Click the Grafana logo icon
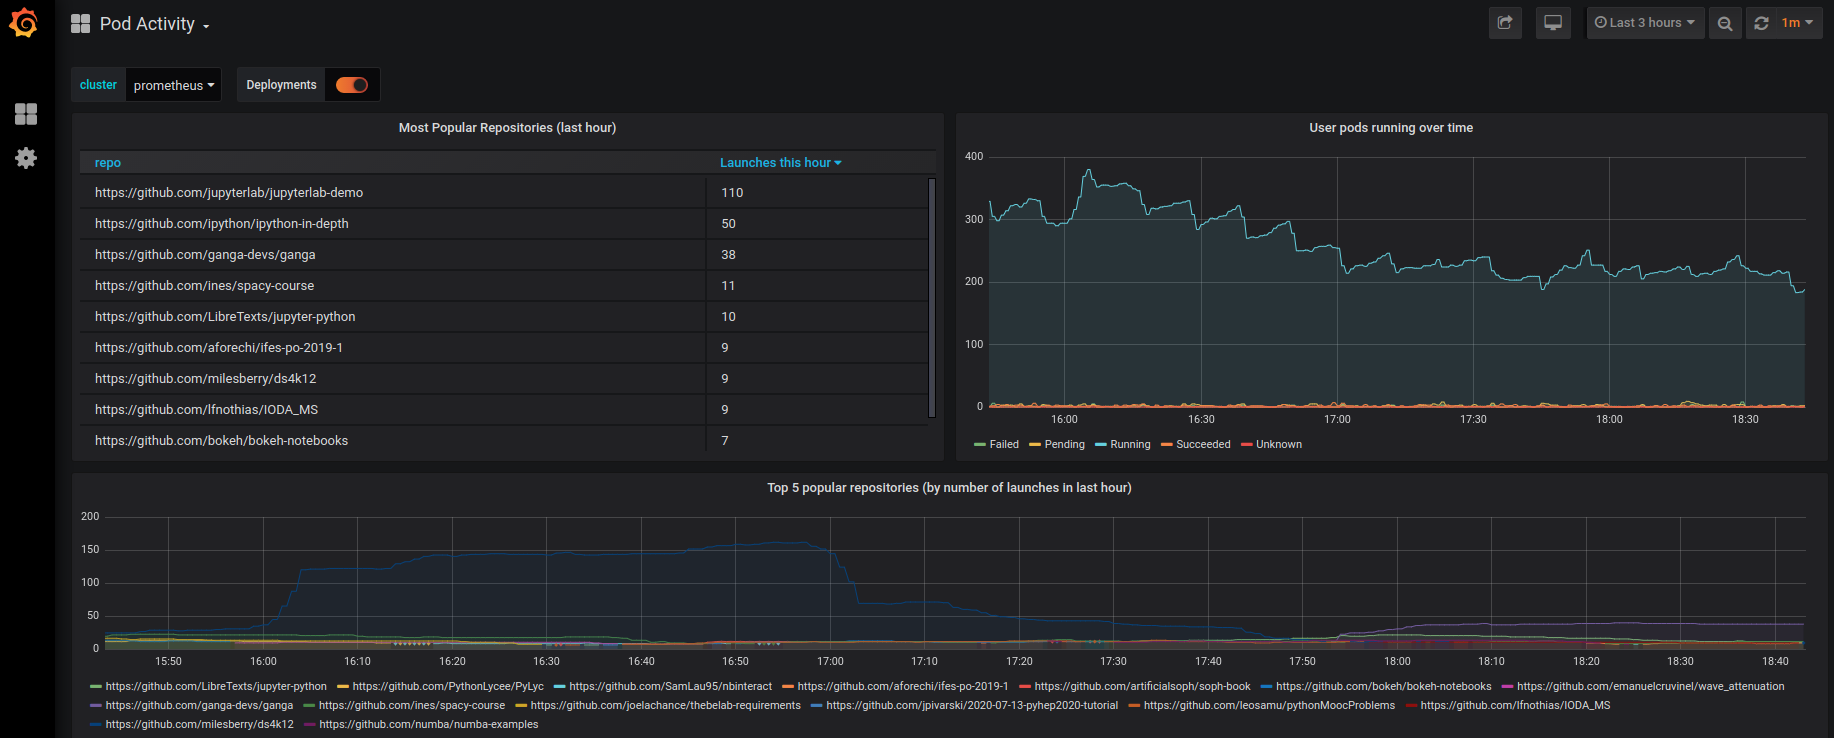 (24, 23)
